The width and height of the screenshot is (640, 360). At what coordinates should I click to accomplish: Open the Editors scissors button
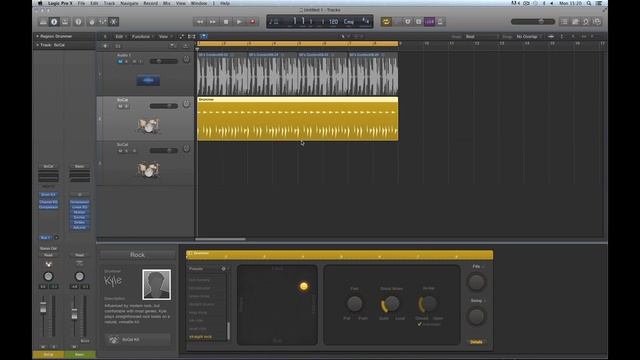click(113, 22)
